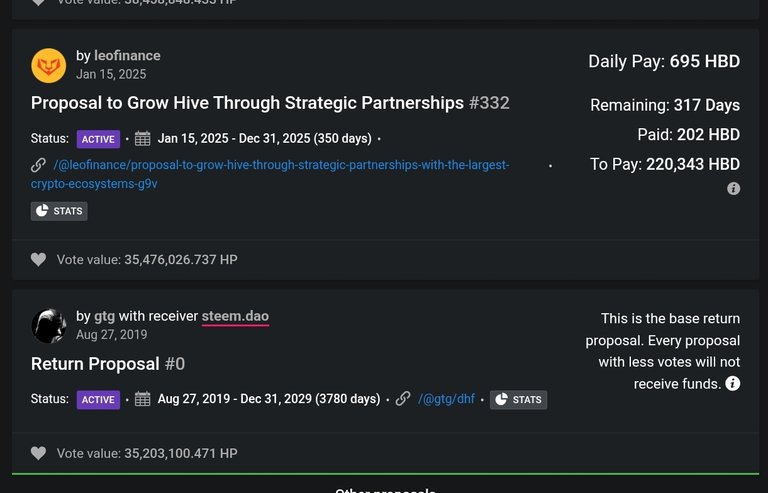Click vote value 35,203,100.471 HP
768x493 pixels.
click(x=147, y=453)
